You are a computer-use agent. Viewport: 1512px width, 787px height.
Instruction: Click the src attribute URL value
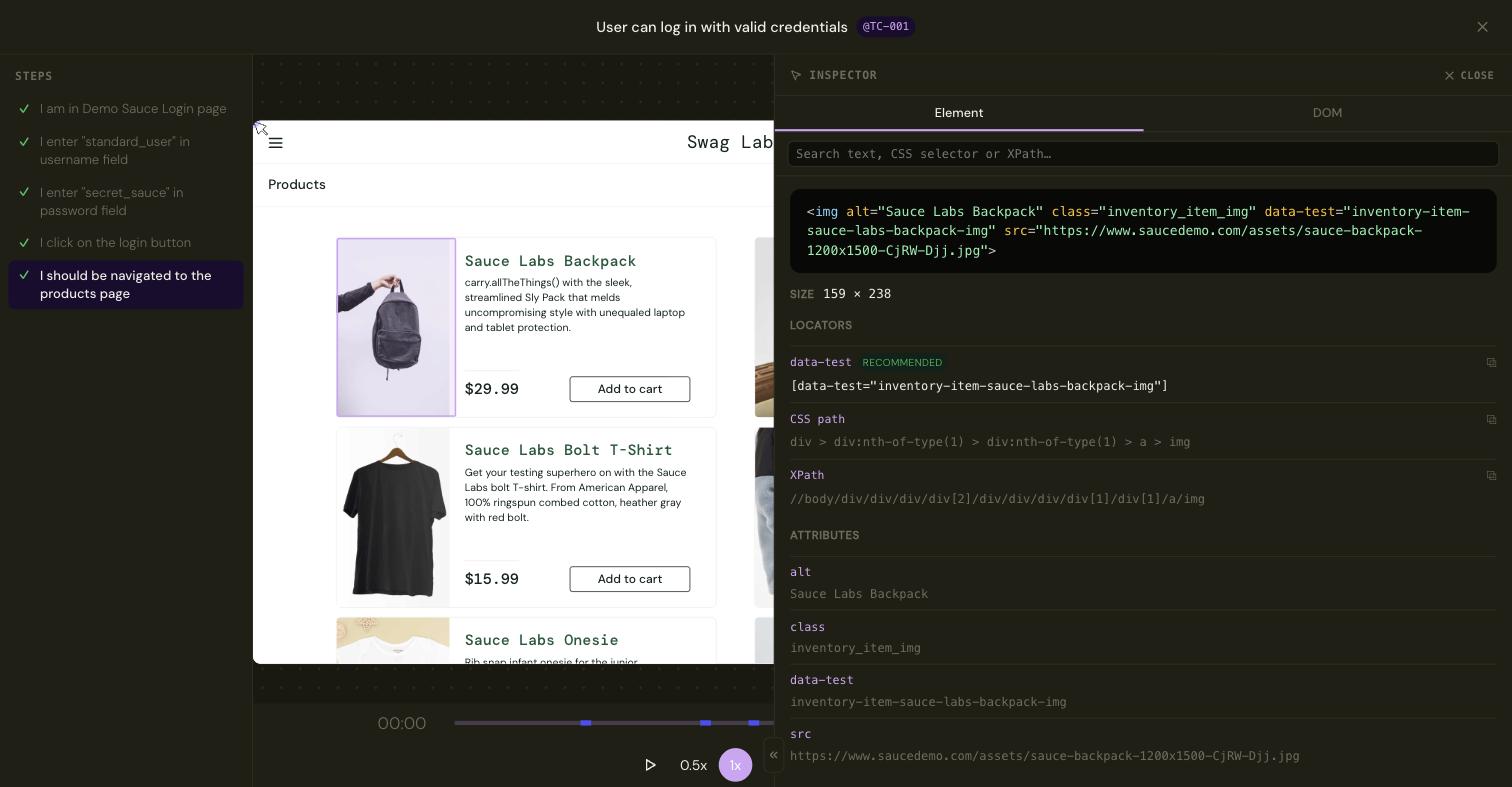coord(1045,756)
